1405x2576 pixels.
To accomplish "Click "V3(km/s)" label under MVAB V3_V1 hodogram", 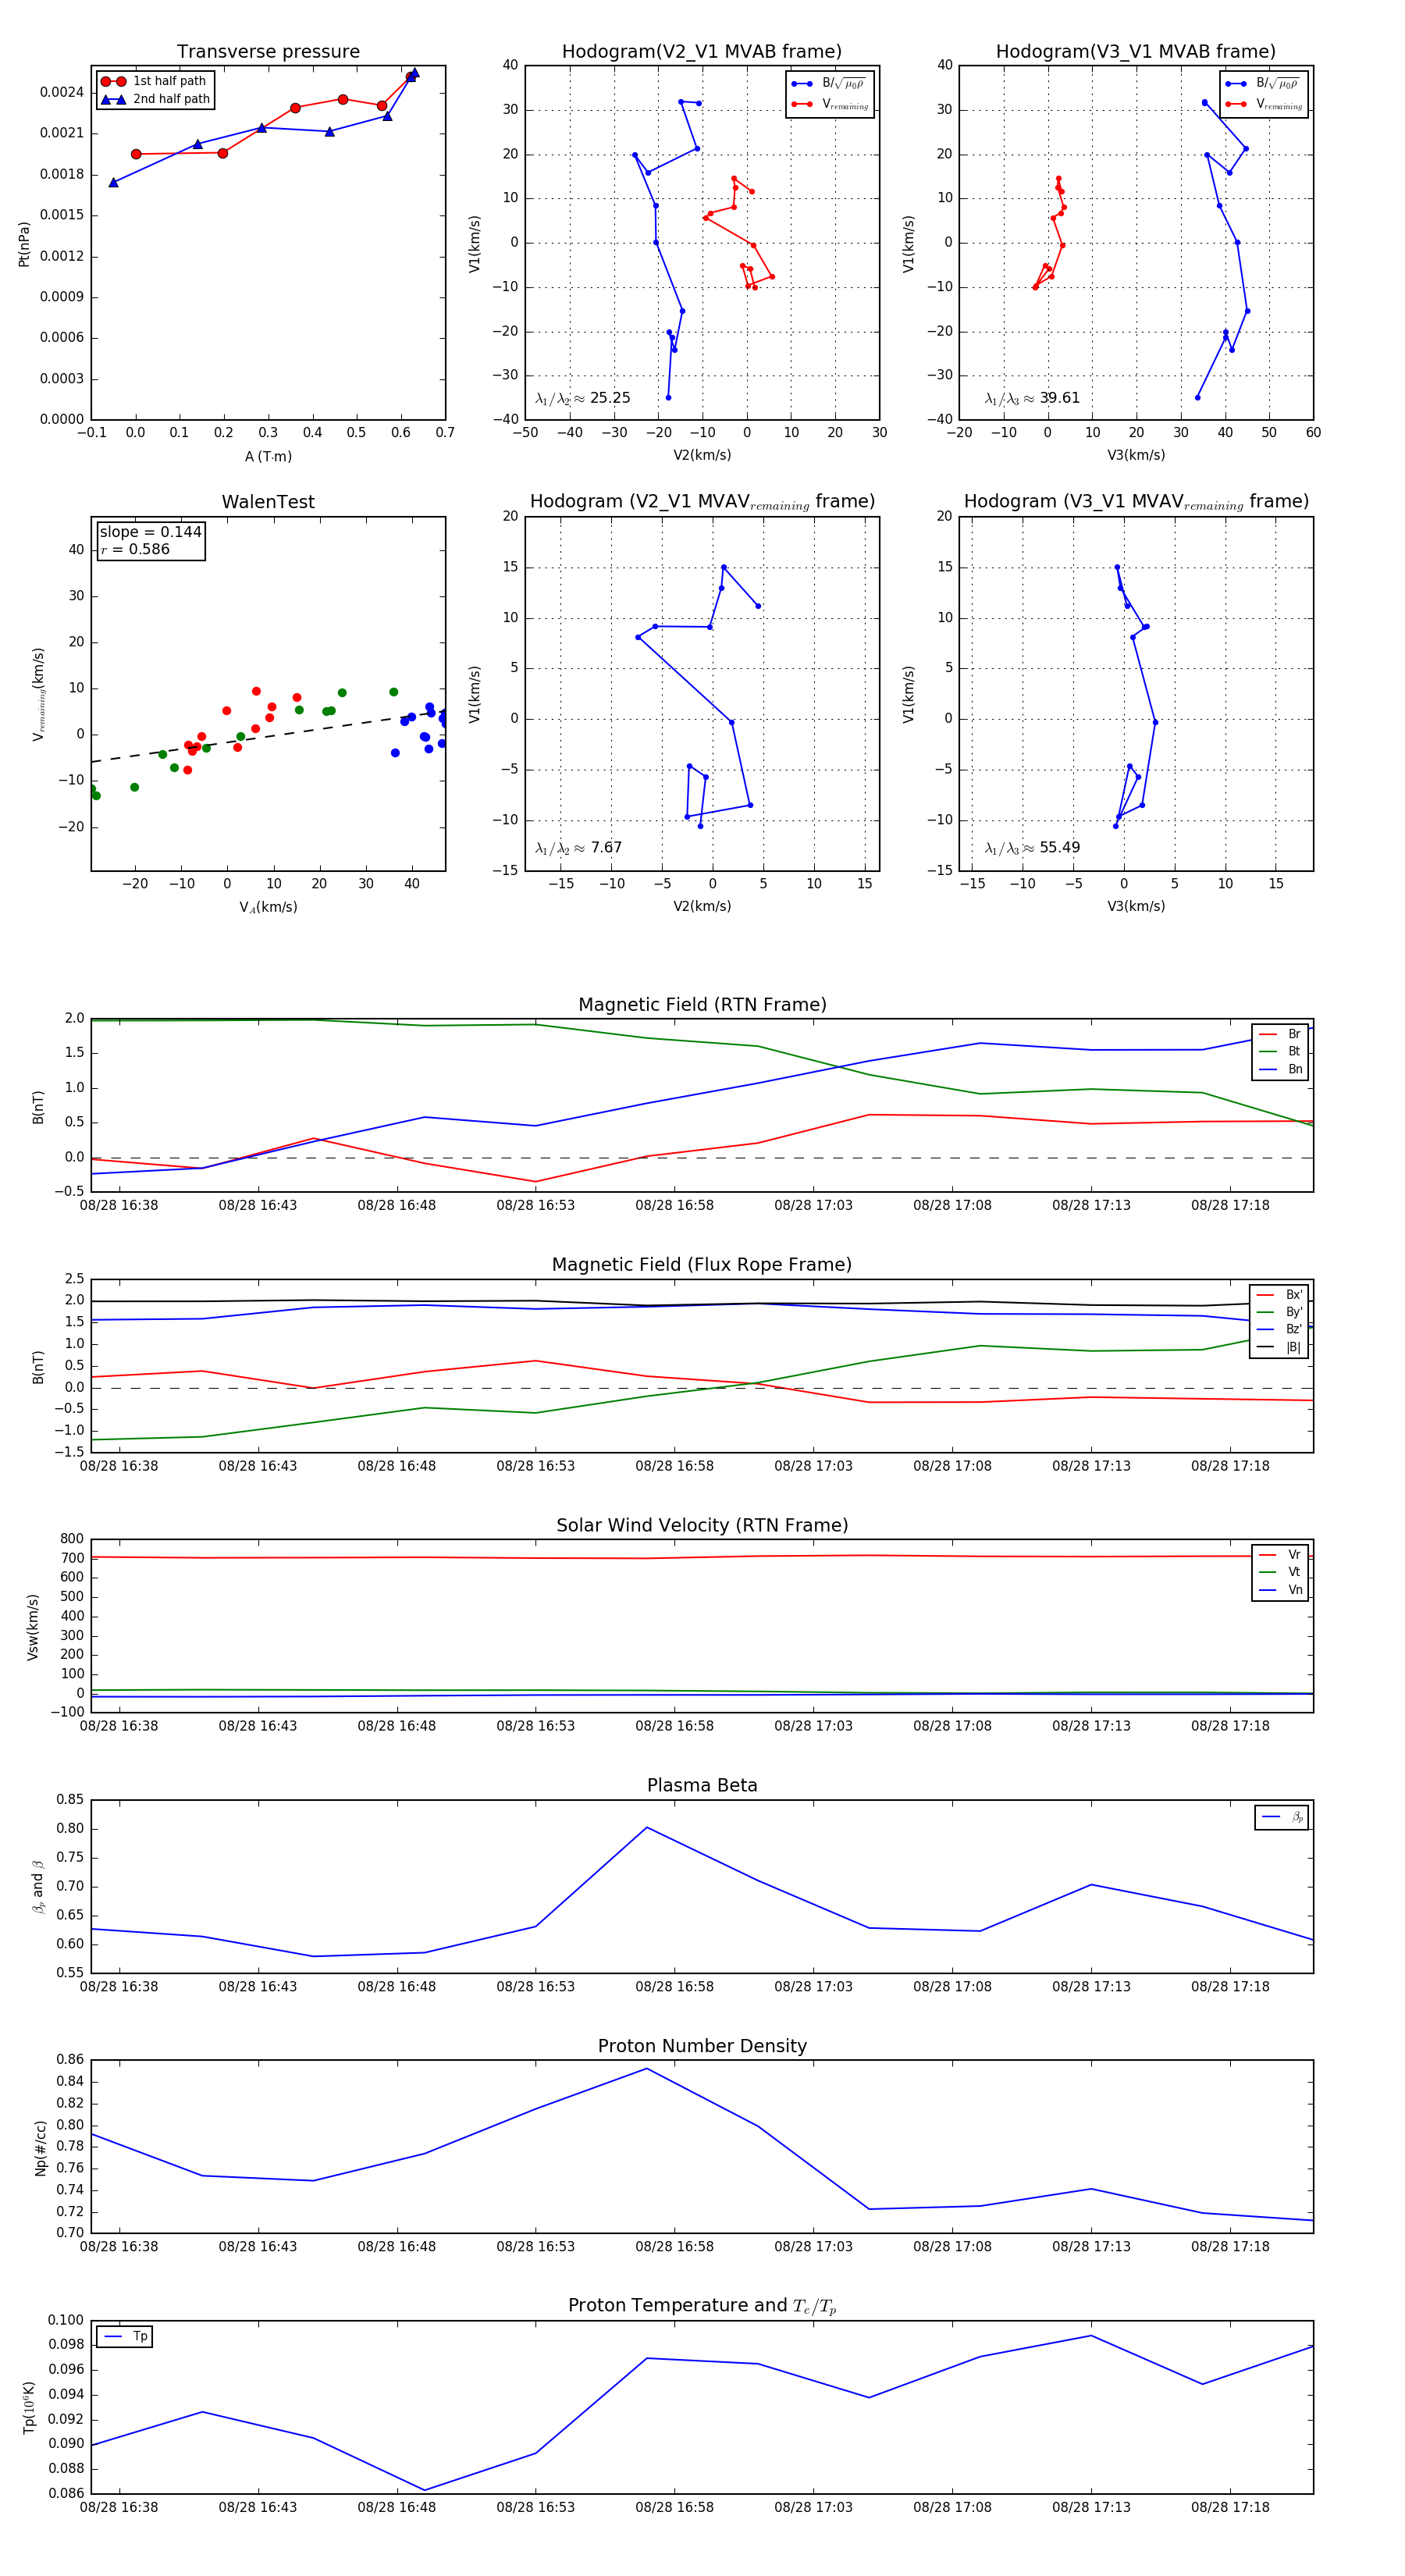I will [x=1136, y=455].
